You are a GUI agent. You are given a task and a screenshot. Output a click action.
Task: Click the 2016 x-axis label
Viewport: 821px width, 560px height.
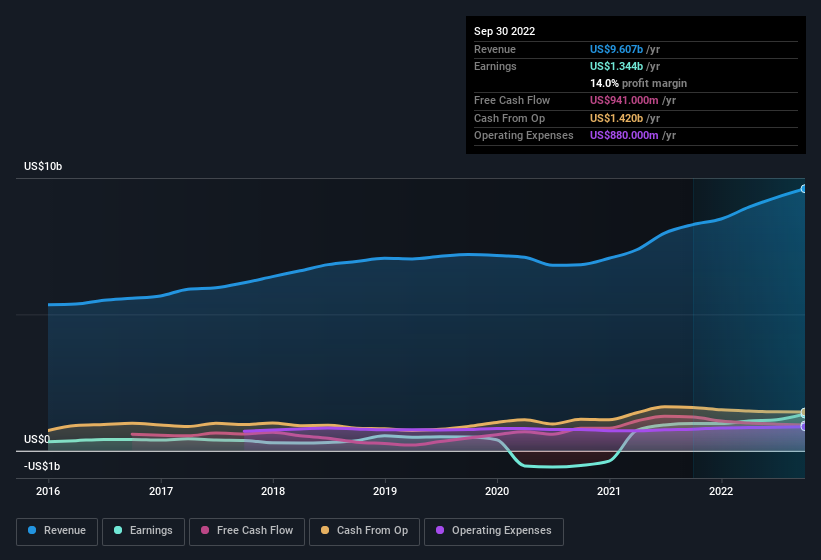48,491
